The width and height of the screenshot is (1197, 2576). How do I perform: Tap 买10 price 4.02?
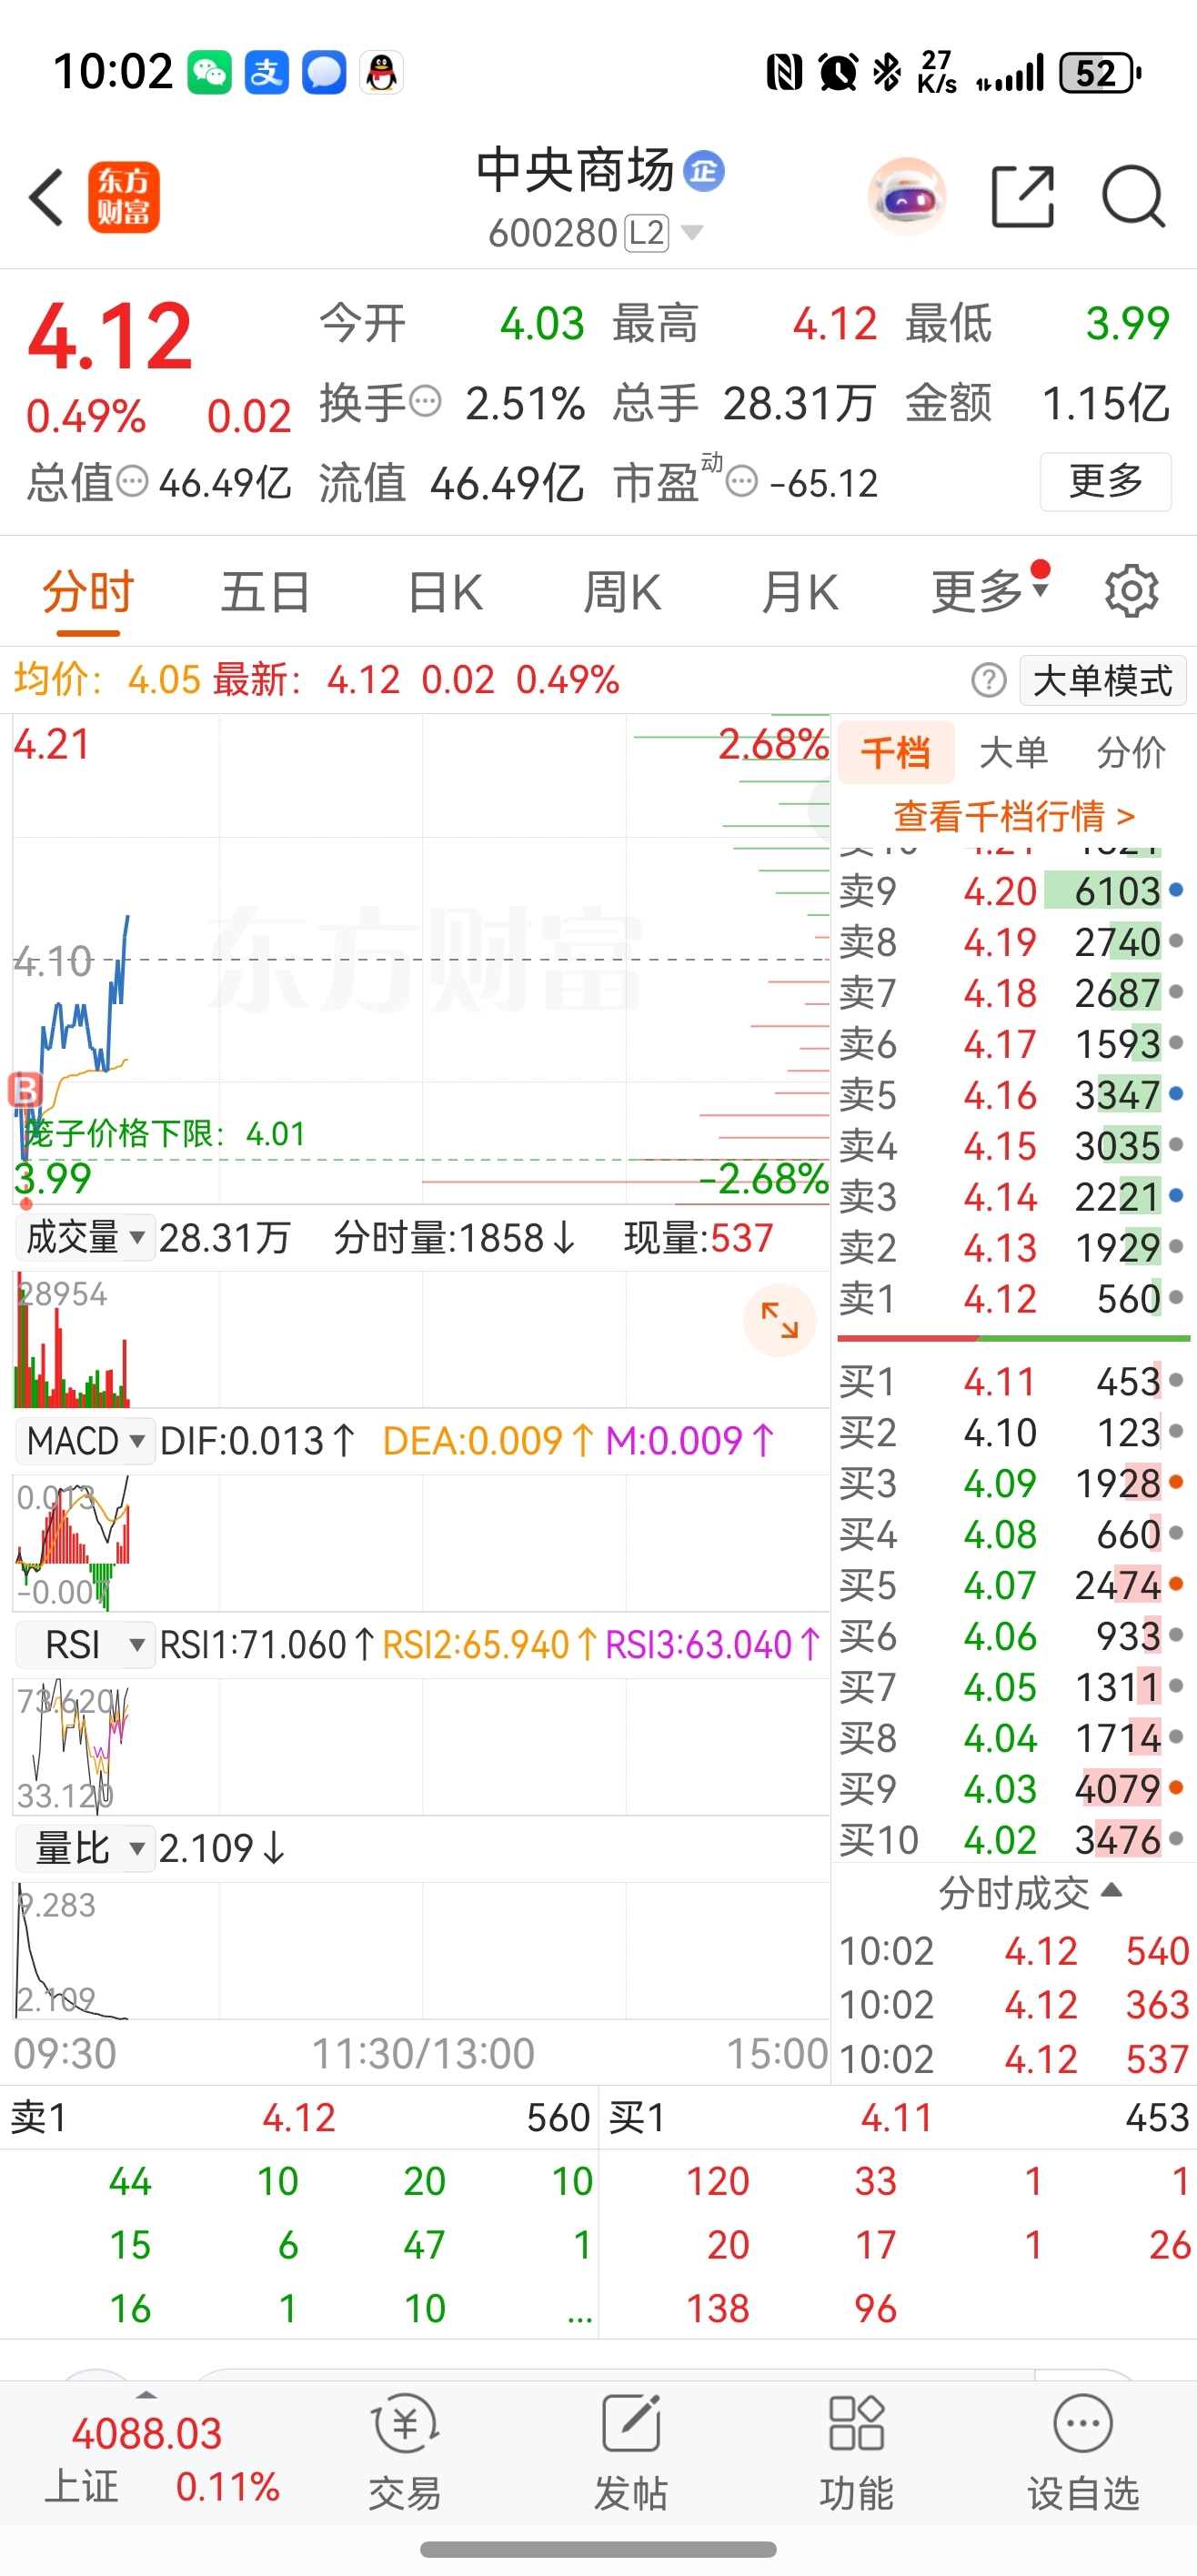tap(1000, 1839)
